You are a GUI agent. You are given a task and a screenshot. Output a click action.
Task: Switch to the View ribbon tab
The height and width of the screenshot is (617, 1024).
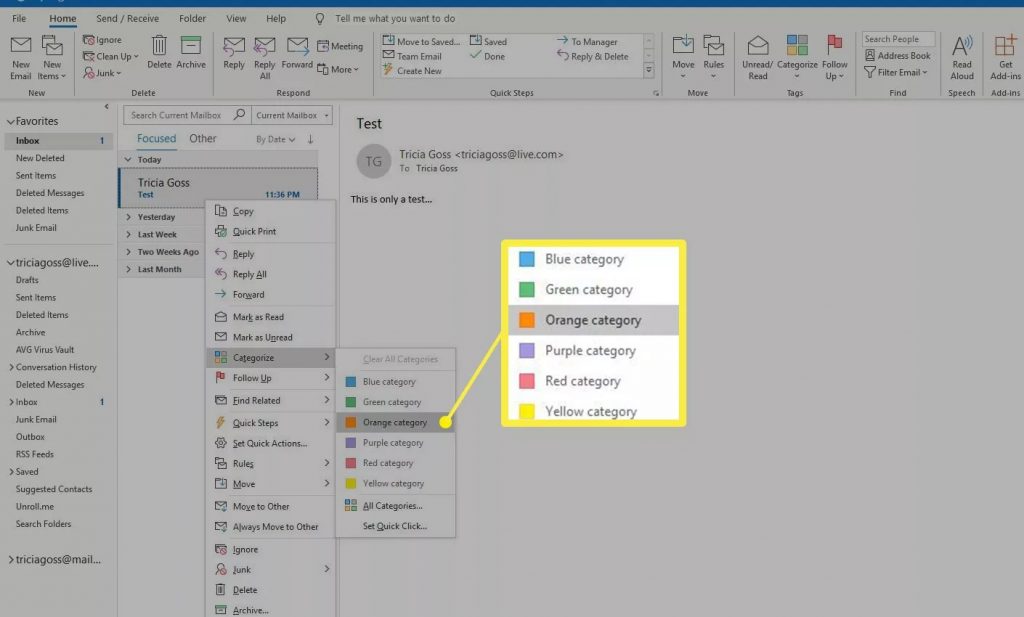pyautogui.click(x=236, y=17)
